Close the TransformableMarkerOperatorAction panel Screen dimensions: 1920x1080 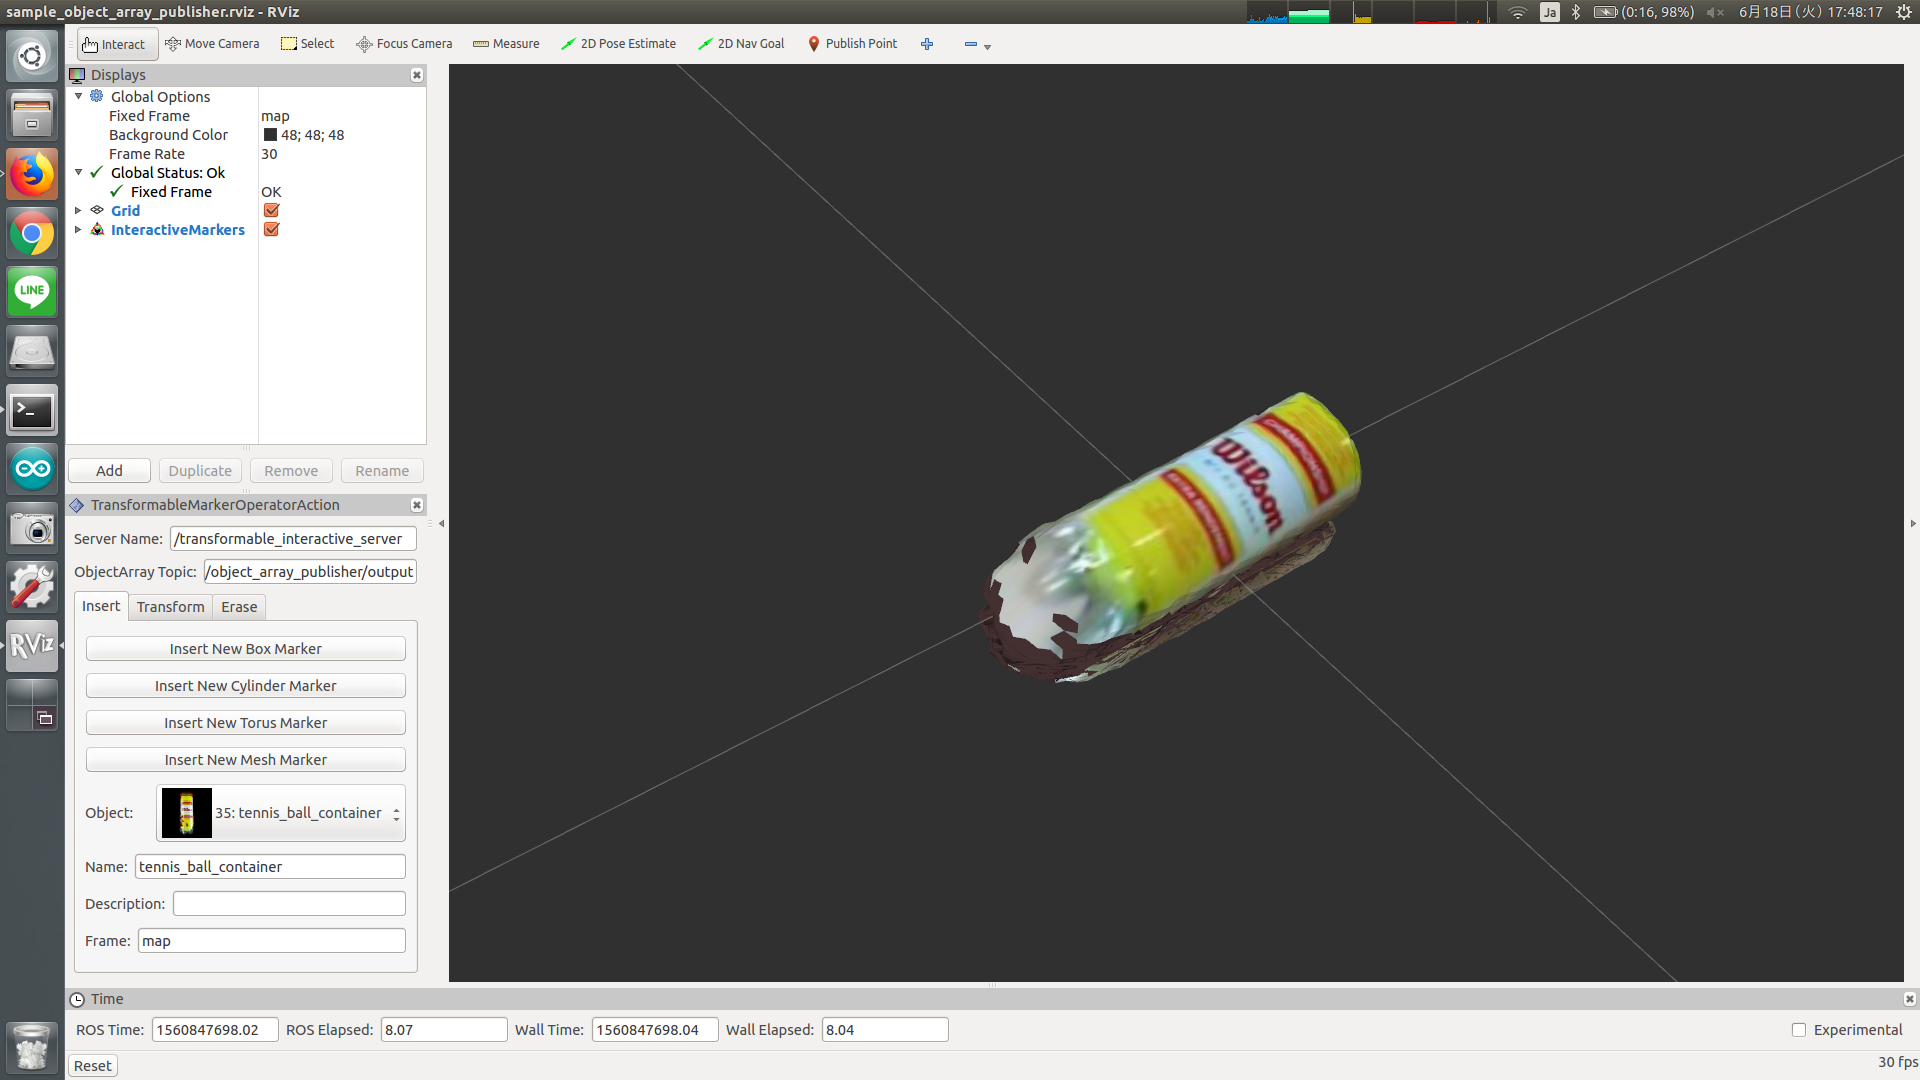pos(417,505)
